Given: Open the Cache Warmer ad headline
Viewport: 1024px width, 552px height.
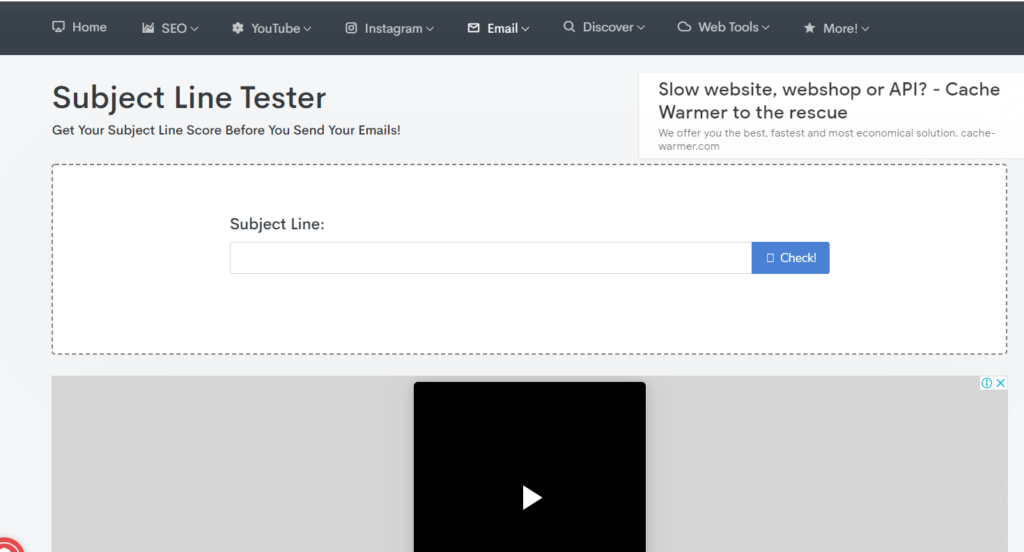Looking at the screenshot, I should coord(829,101).
